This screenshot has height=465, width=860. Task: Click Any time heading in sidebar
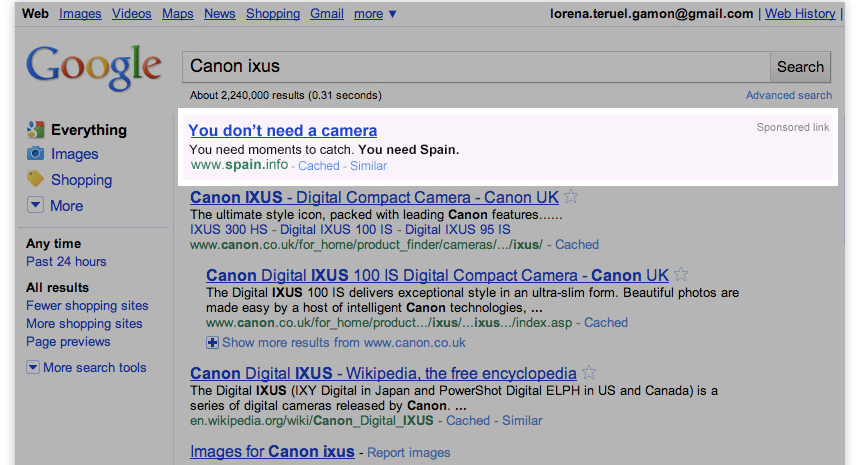pos(54,243)
